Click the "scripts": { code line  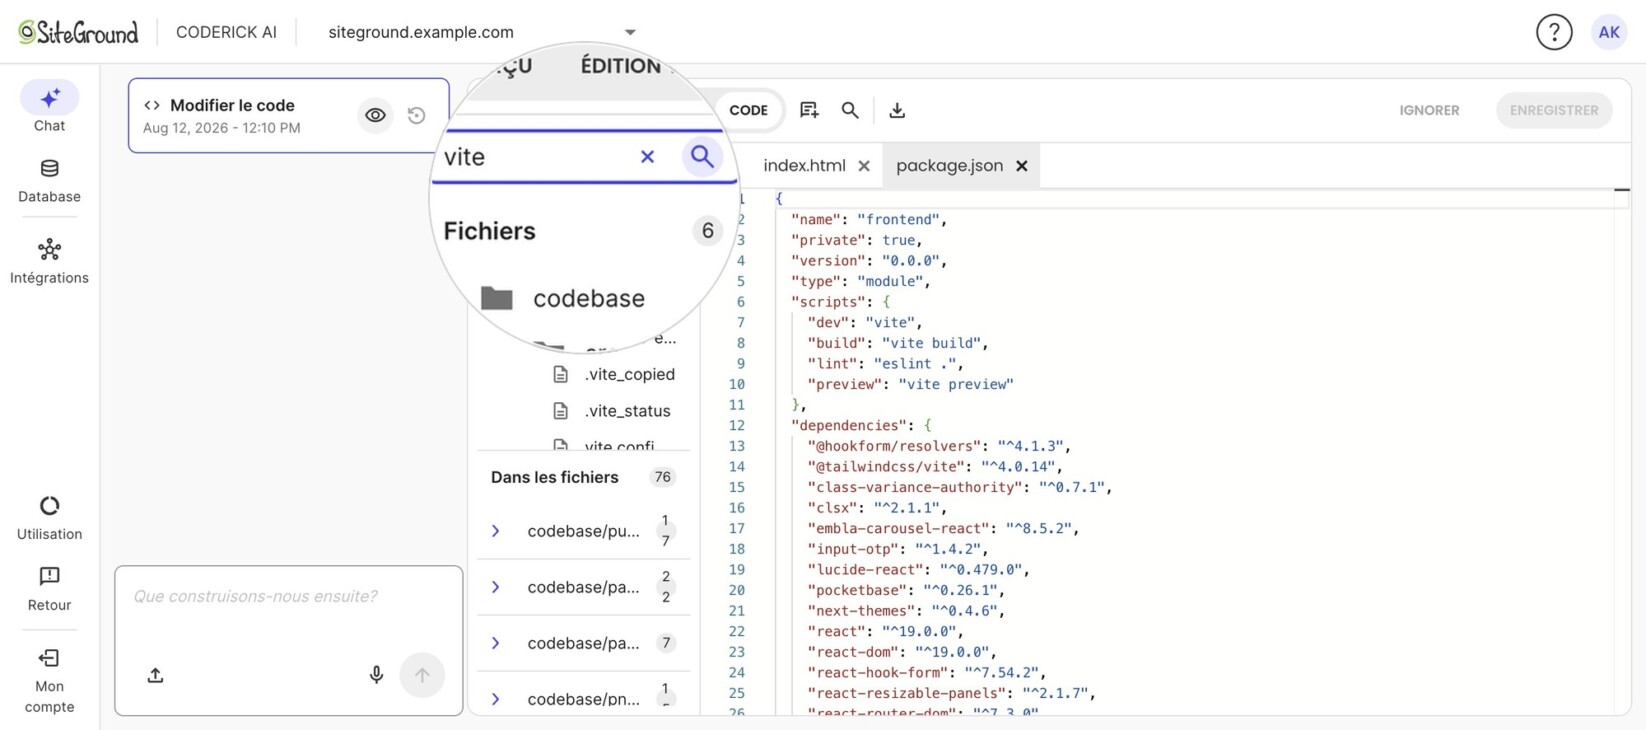[840, 302]
